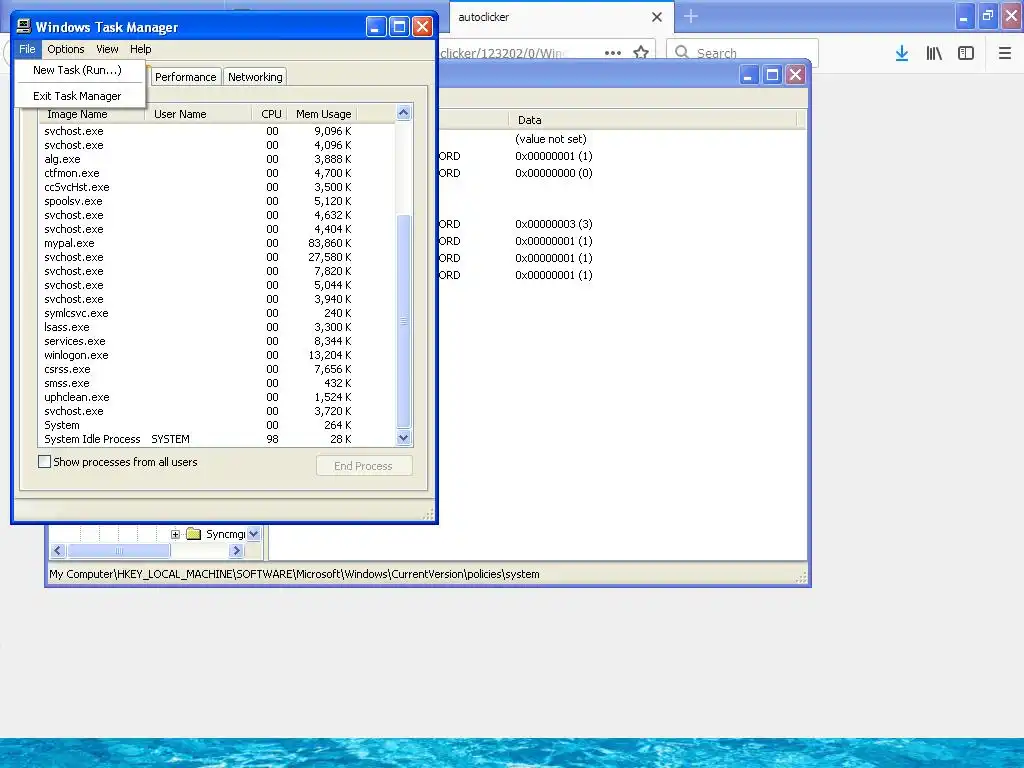Screen dimensions: 1024x768
Task: Toggle Show processes from all users
Action: pos(44,462)
